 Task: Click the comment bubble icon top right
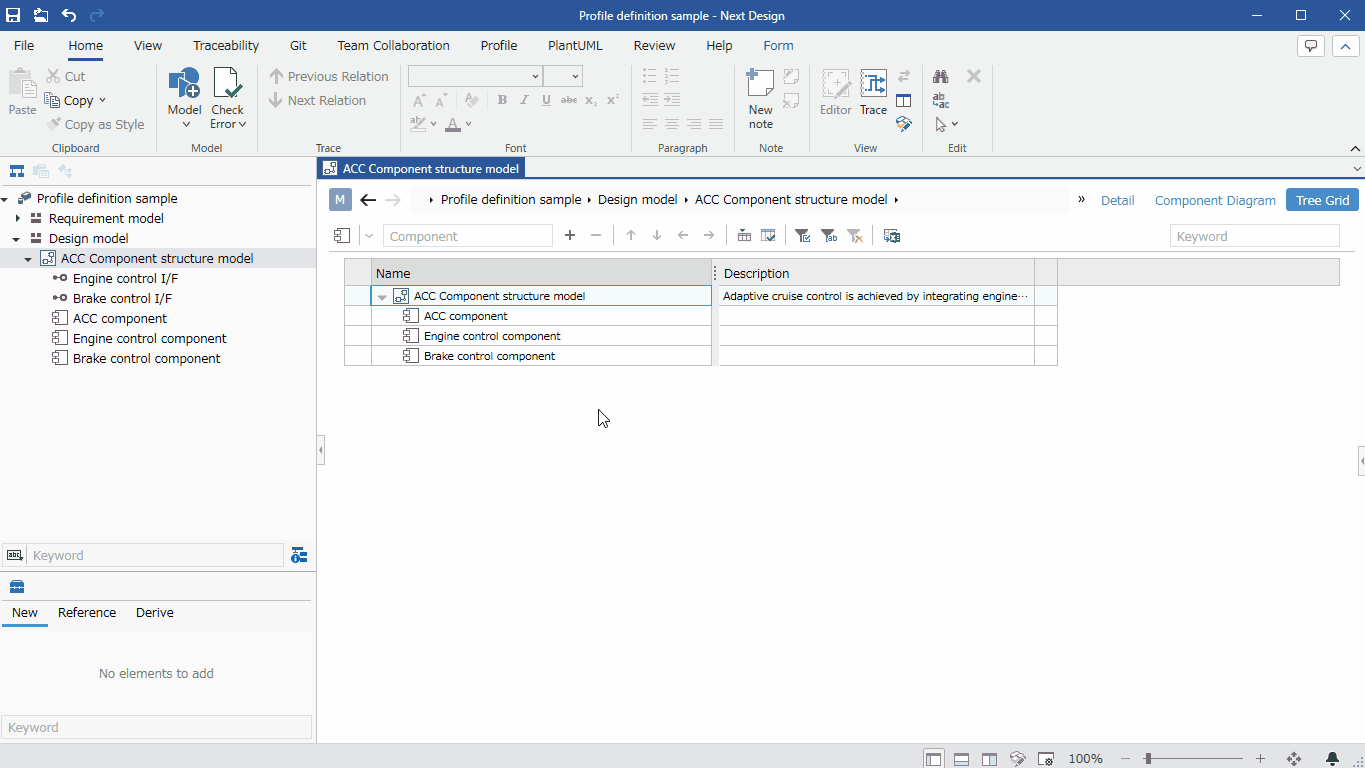click(1310, 46)
